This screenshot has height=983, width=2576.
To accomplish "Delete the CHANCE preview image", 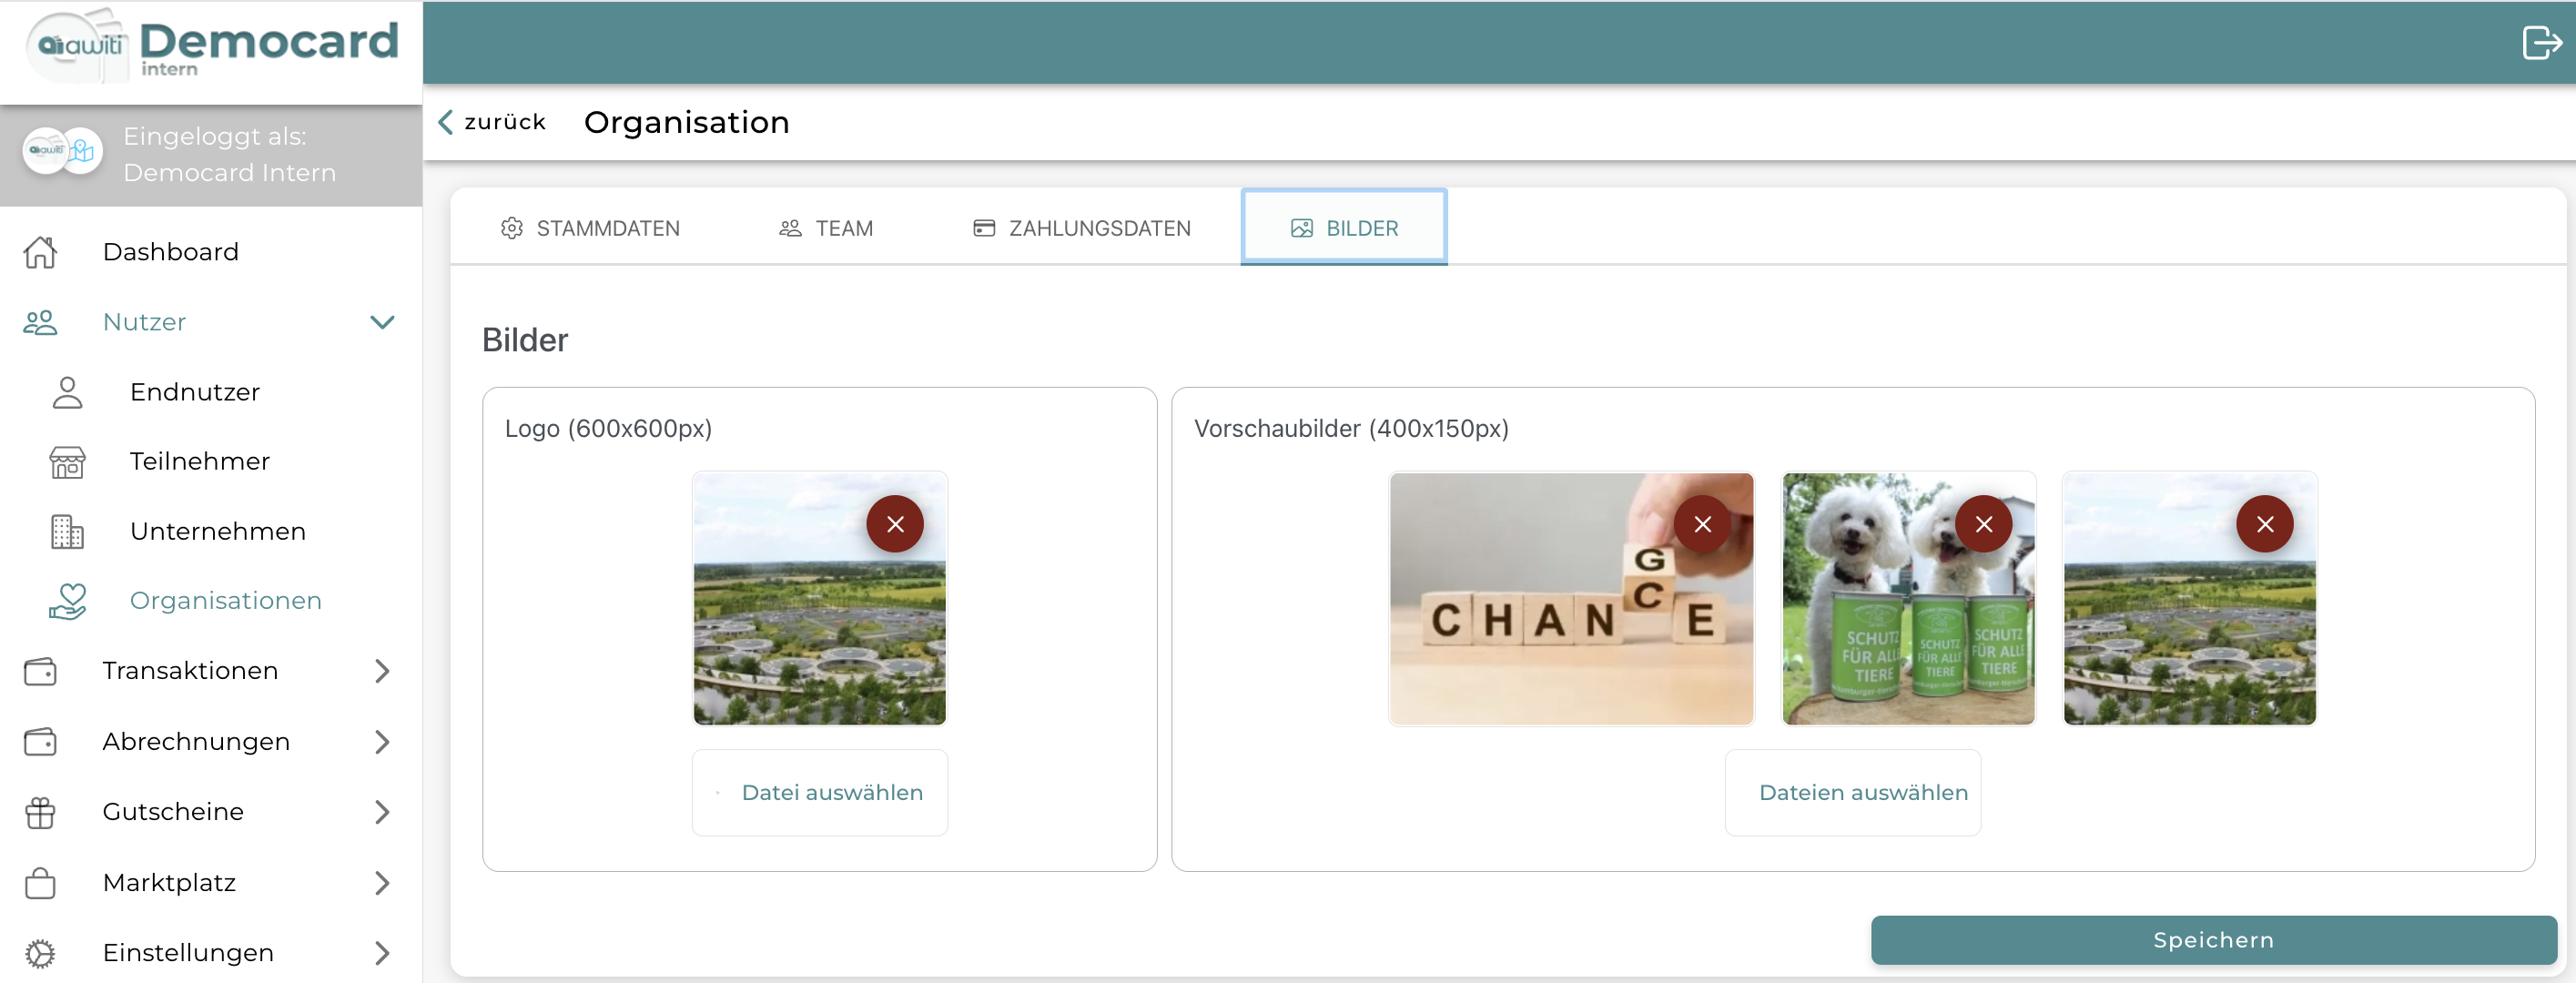I will point(1702,524).
